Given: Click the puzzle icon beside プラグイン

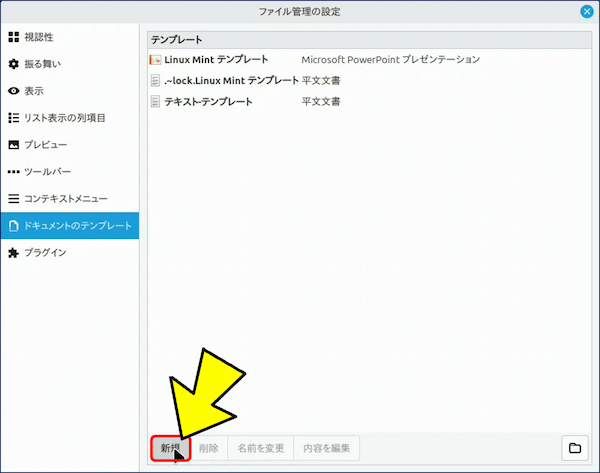Looking at the screenshot, I should tap(14, 253).
